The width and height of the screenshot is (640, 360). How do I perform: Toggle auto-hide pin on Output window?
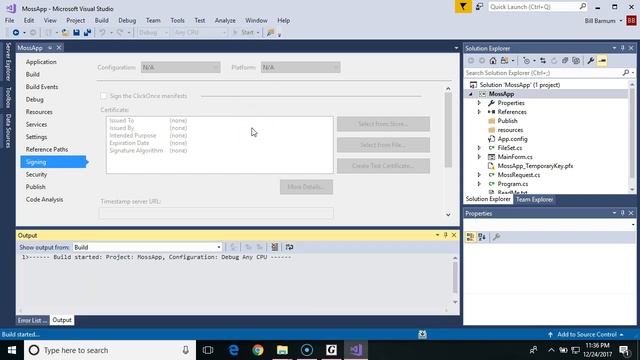pos(446,235)
